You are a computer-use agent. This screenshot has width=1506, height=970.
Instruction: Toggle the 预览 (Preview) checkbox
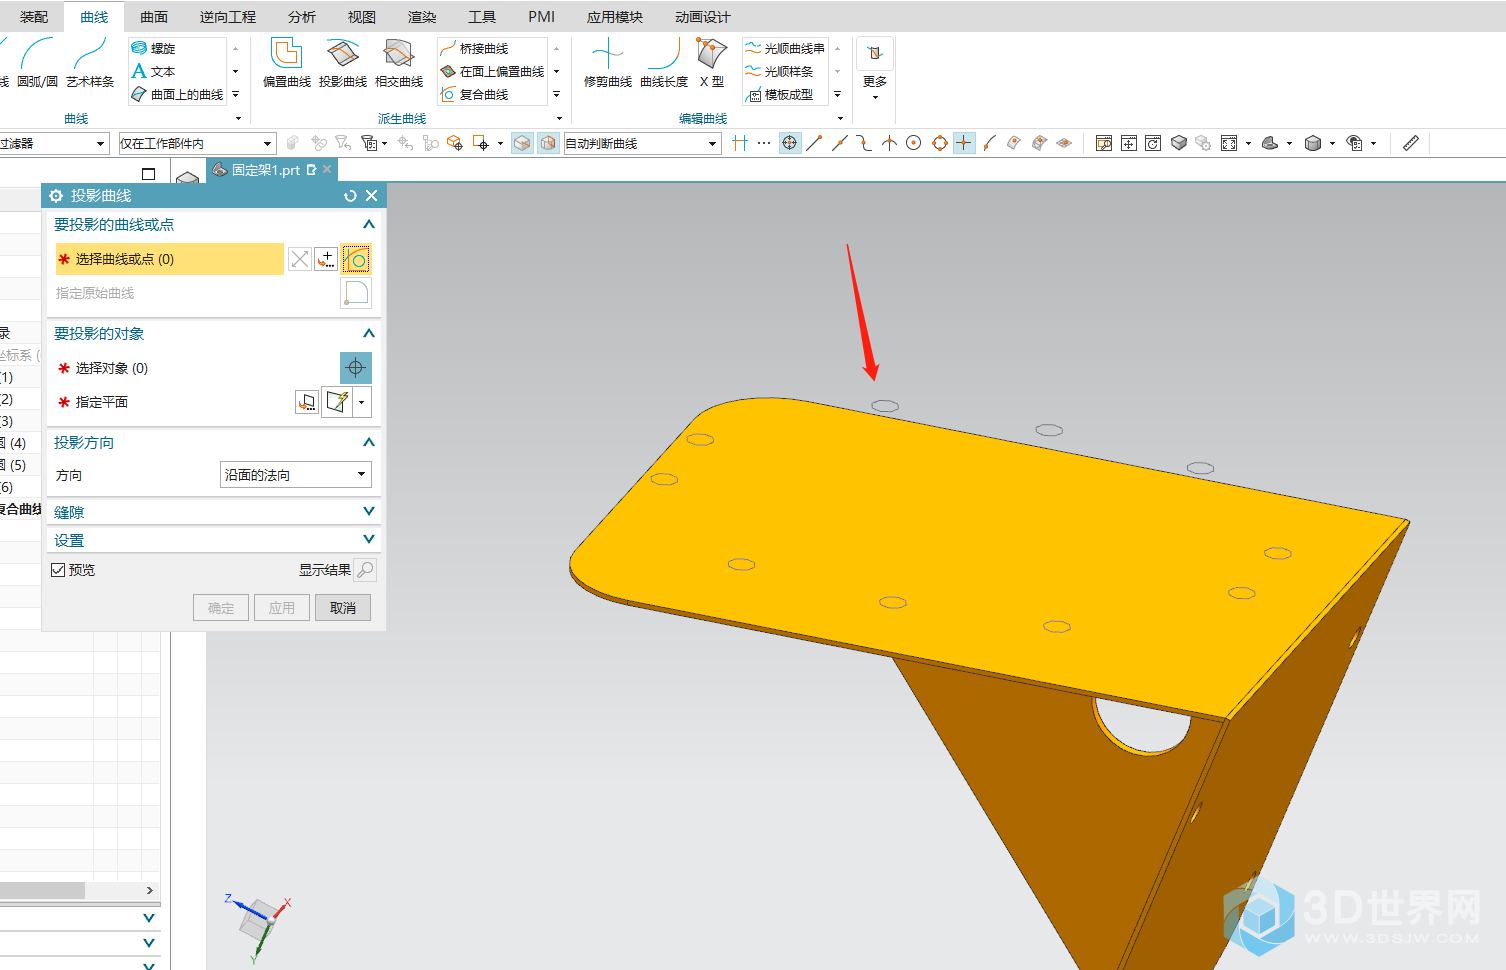[x=58, y=570]
